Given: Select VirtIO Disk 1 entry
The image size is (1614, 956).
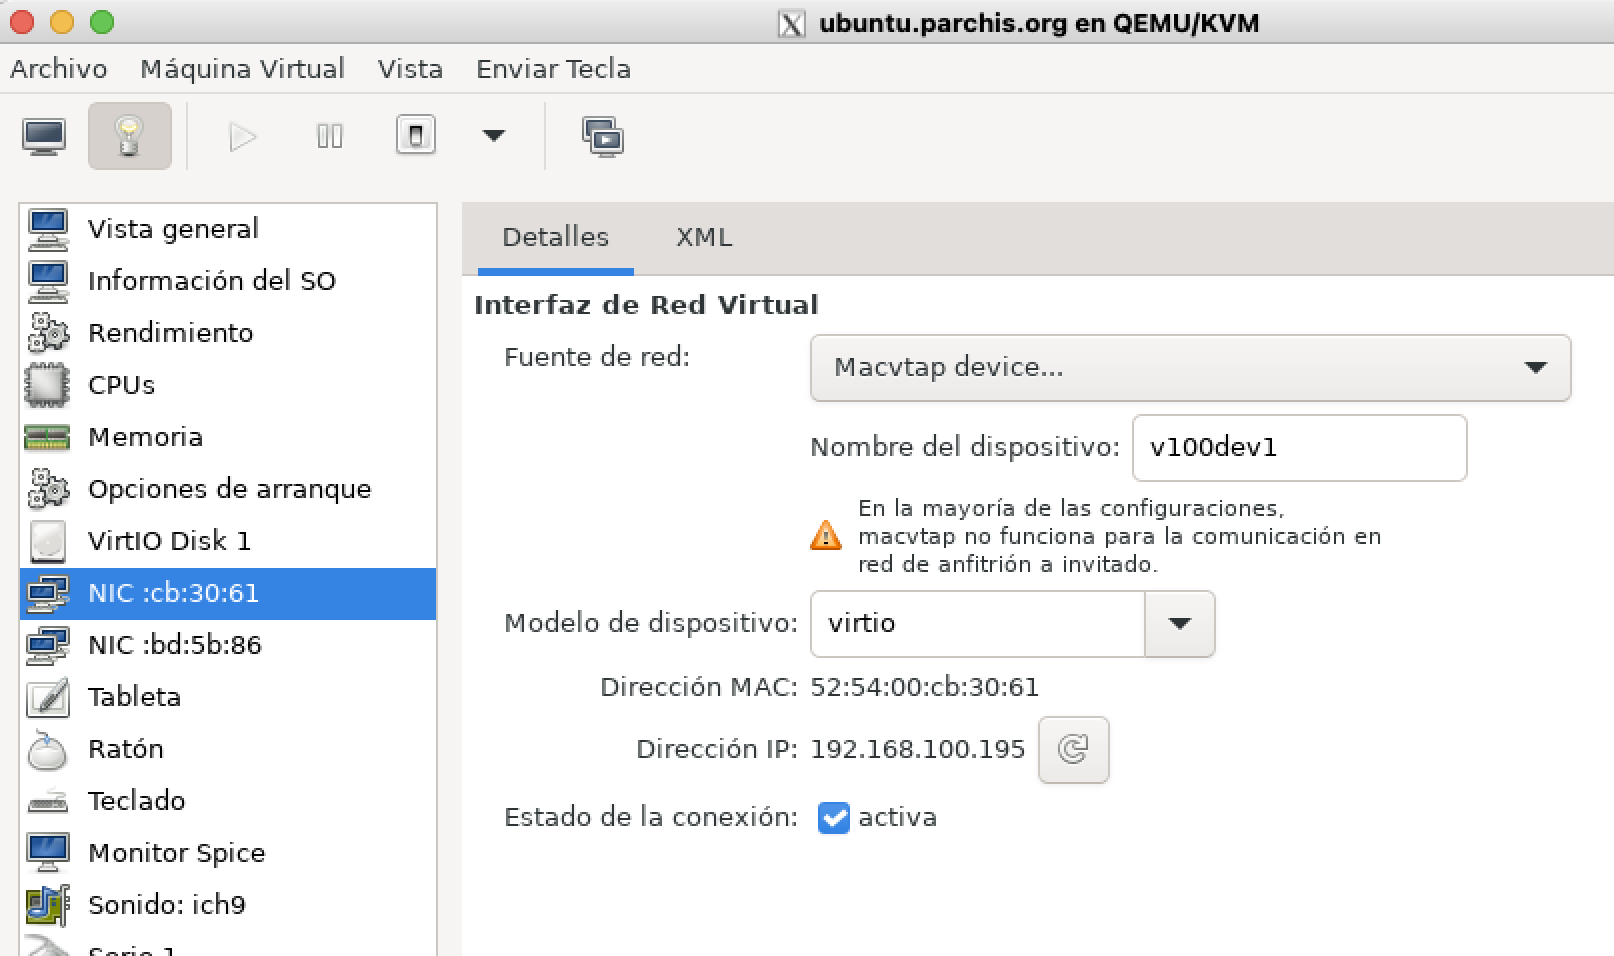Looking at the screenshot, I should (228, 541).
